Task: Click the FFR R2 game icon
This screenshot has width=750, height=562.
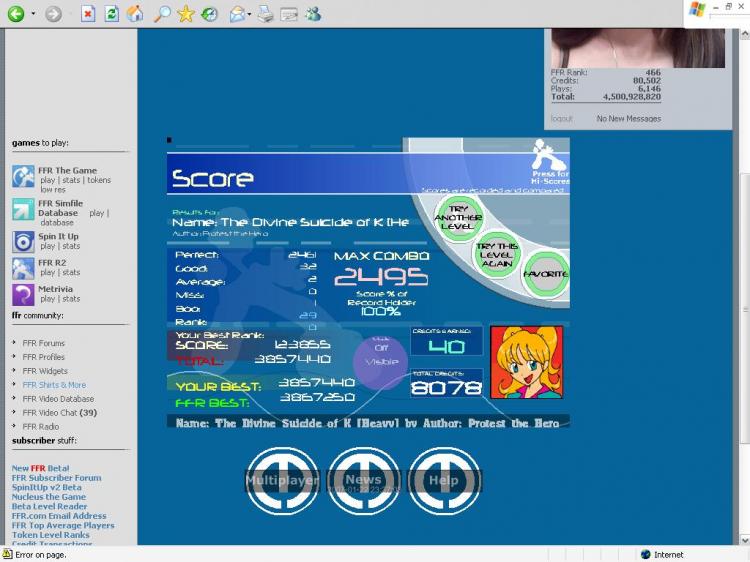Action: [23, 268]
